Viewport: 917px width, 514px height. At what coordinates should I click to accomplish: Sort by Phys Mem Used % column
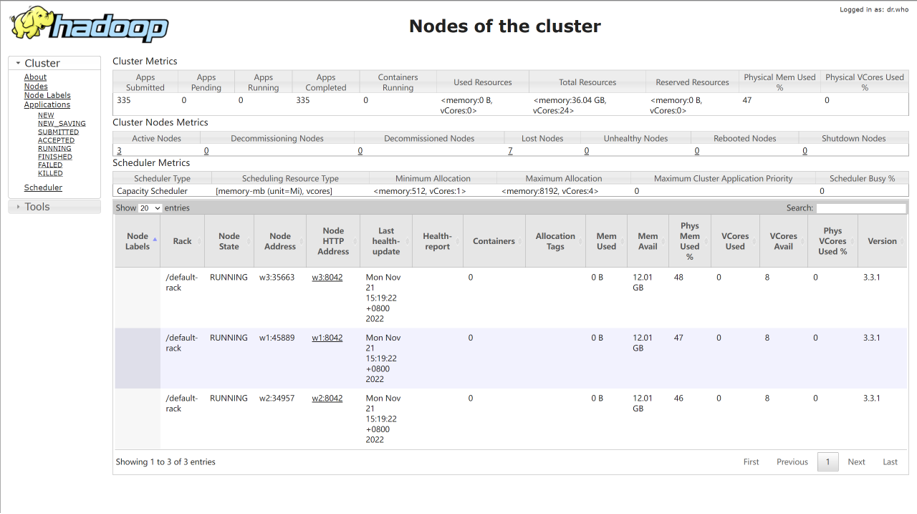[690, 241]
